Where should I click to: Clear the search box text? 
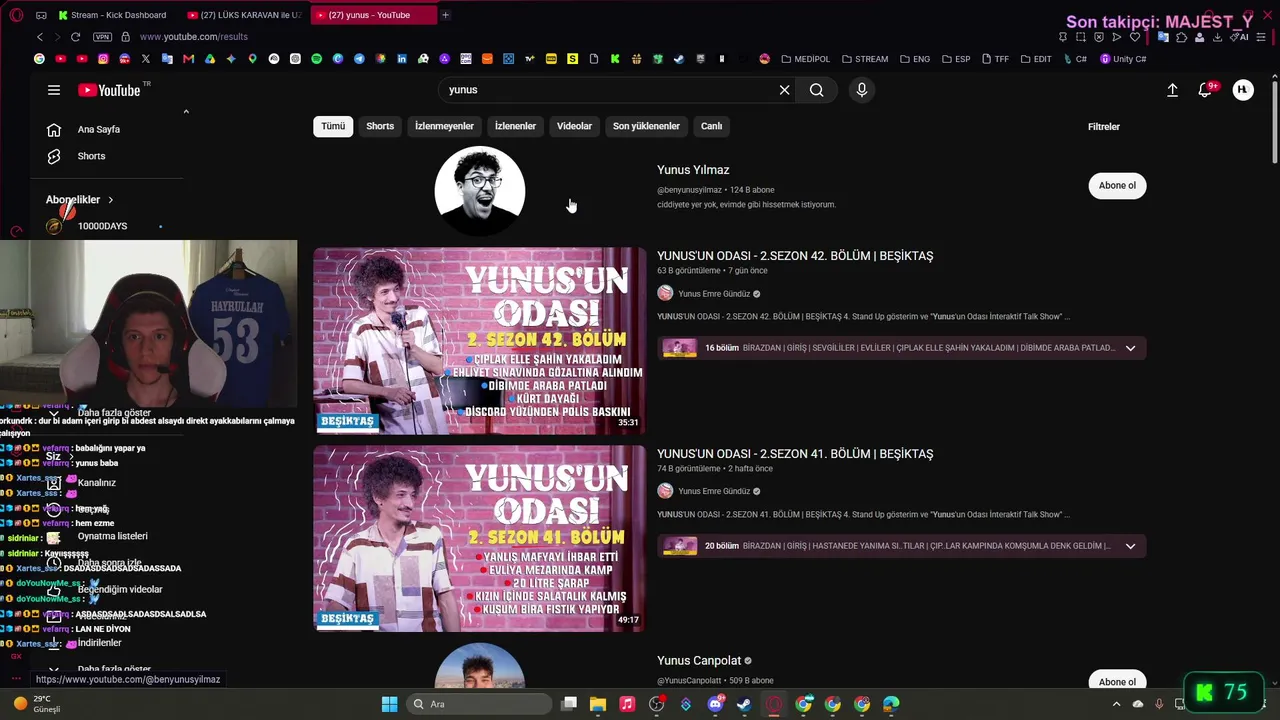click(784, 90)
